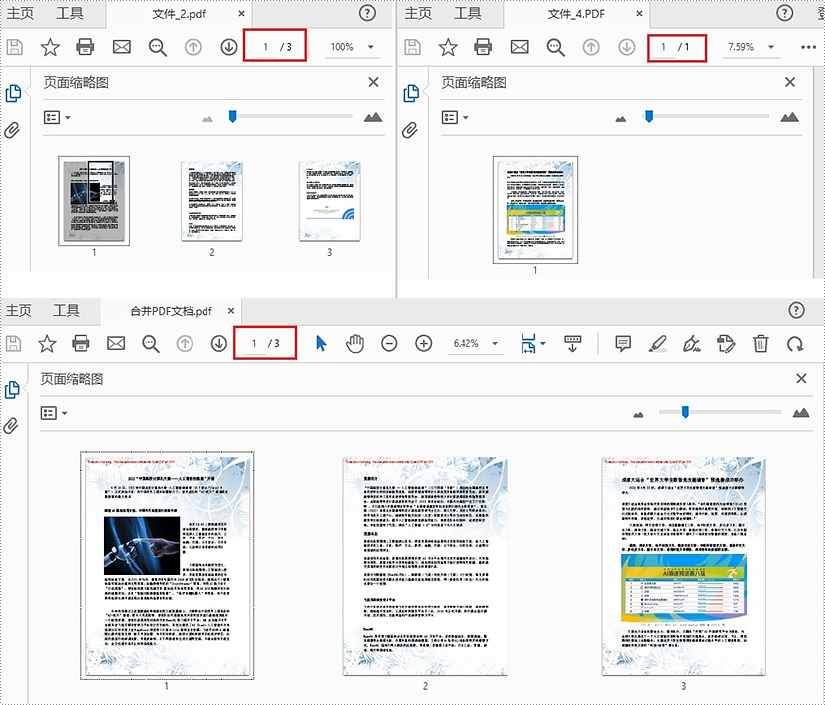The height and width of the screenshot is (705, 825).
Task: Open 工具 tab in 合并PDF文档 window
Action: (x=66, y=310)
